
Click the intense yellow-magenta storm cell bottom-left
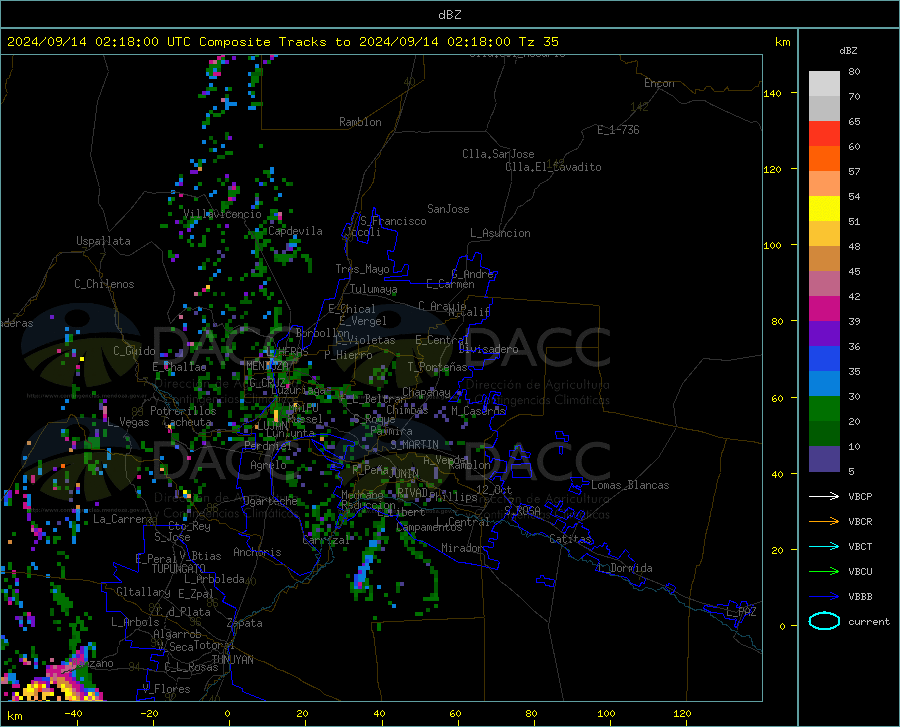pyautogui.click(x=55, y=683)
